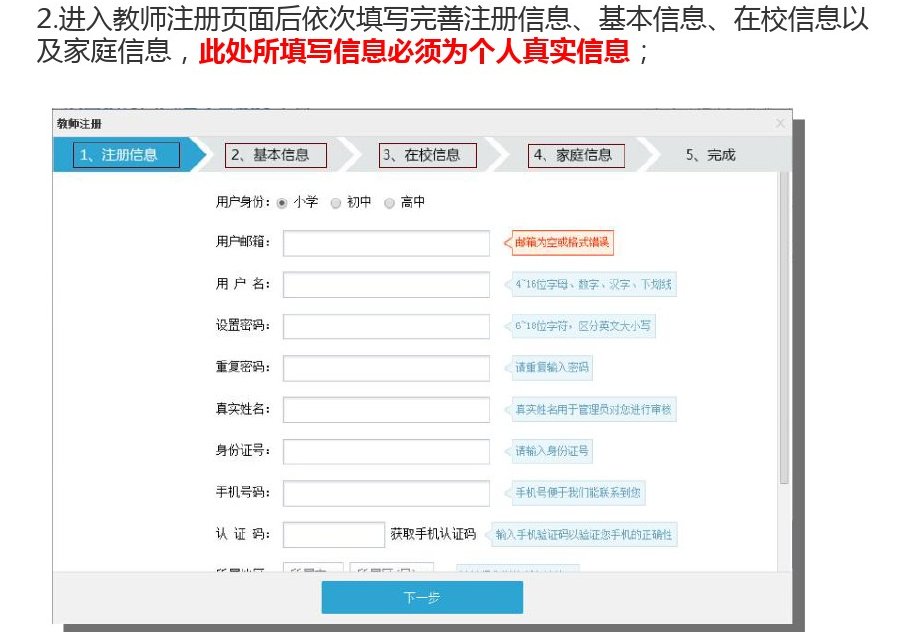This screenshot has height=632, width=904.
Task: Focus the 设置密码 password field
Action: tap(386, 326)
